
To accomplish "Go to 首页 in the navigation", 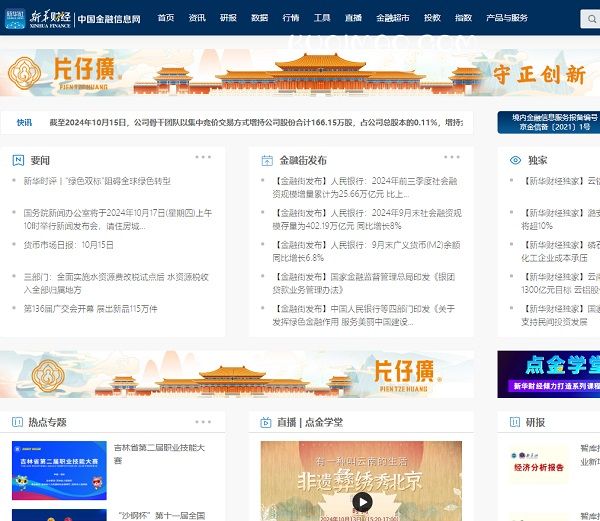I will (166, 18).
